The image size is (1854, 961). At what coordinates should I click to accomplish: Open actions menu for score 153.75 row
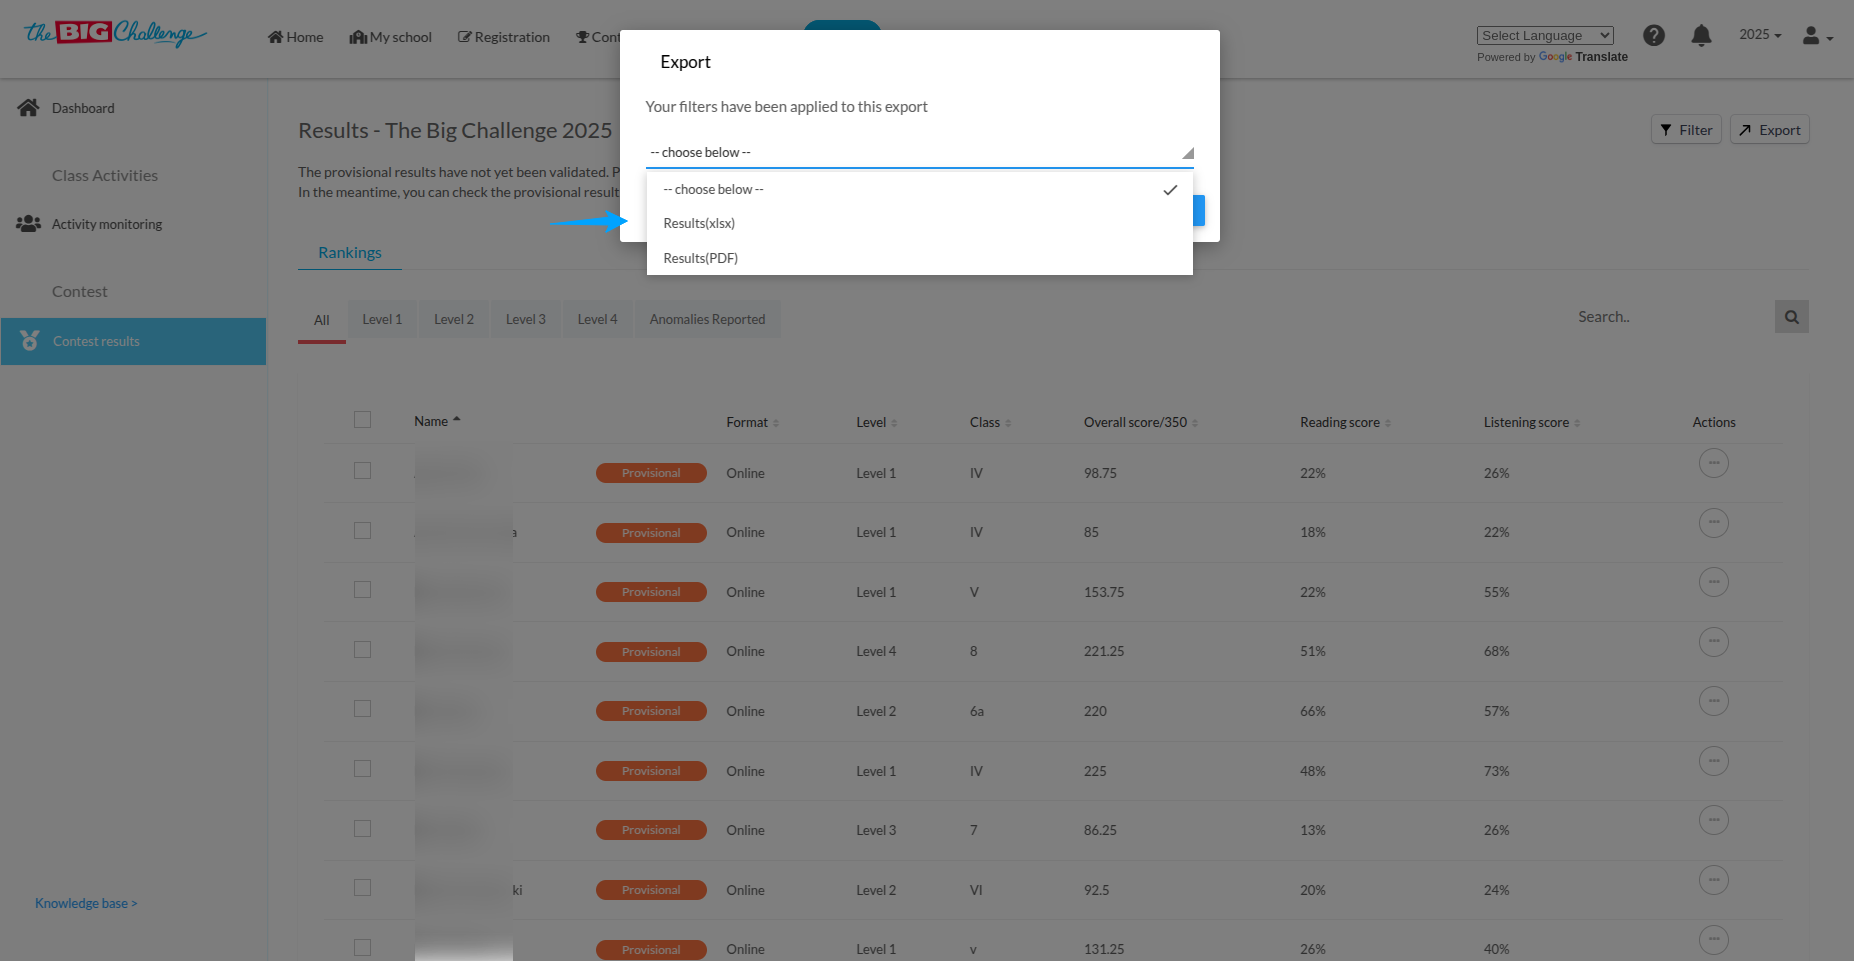[1714, 582]
